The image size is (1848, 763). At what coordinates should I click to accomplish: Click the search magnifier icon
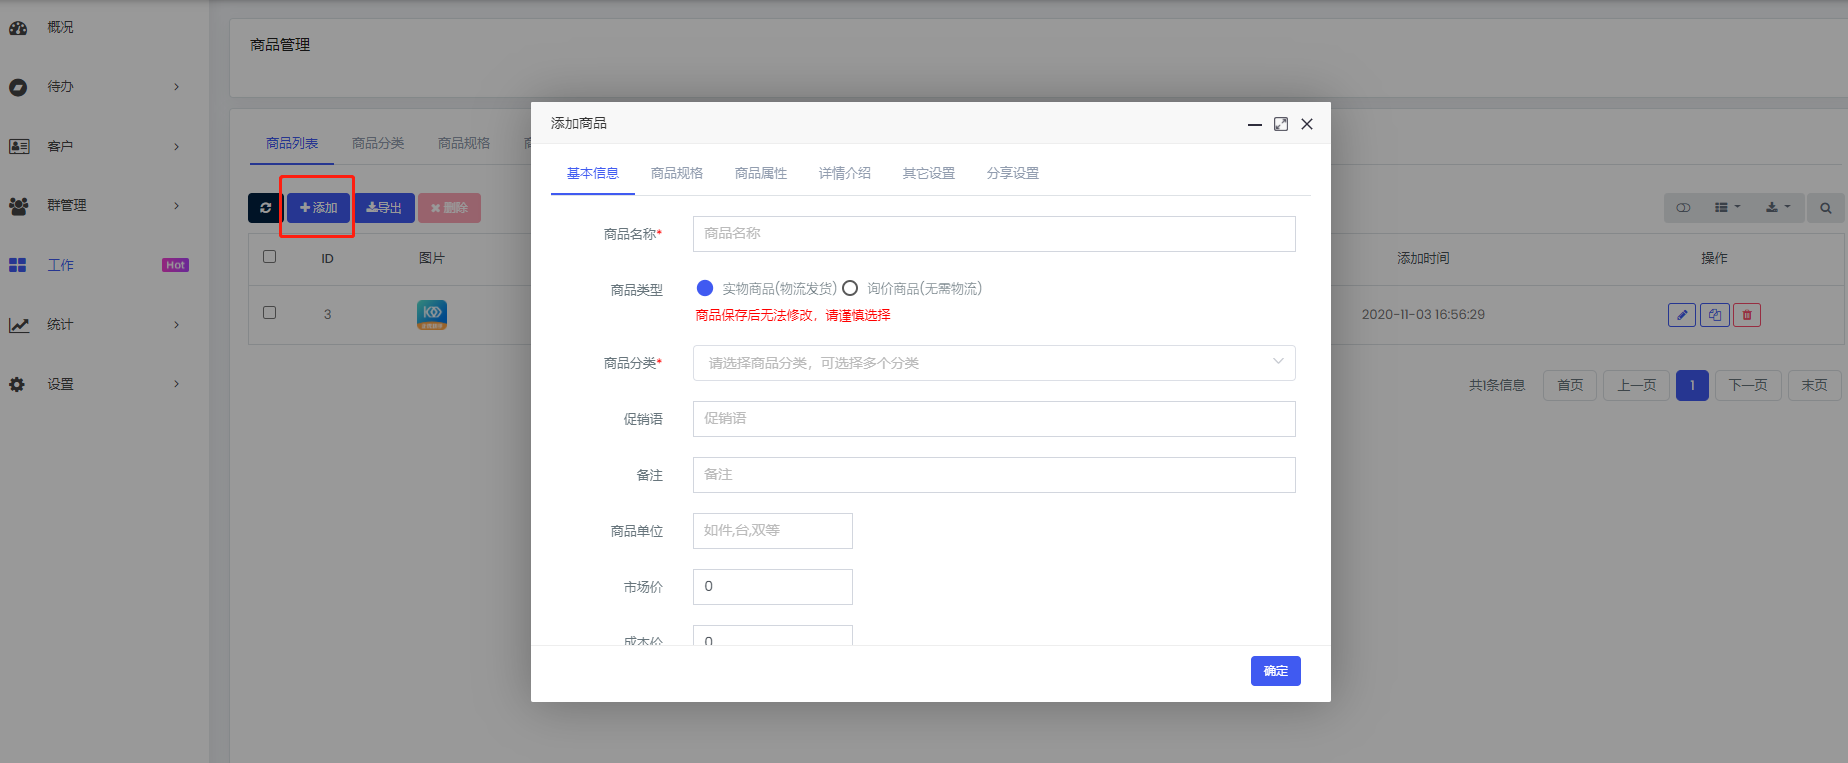(x=1825, y=208)
